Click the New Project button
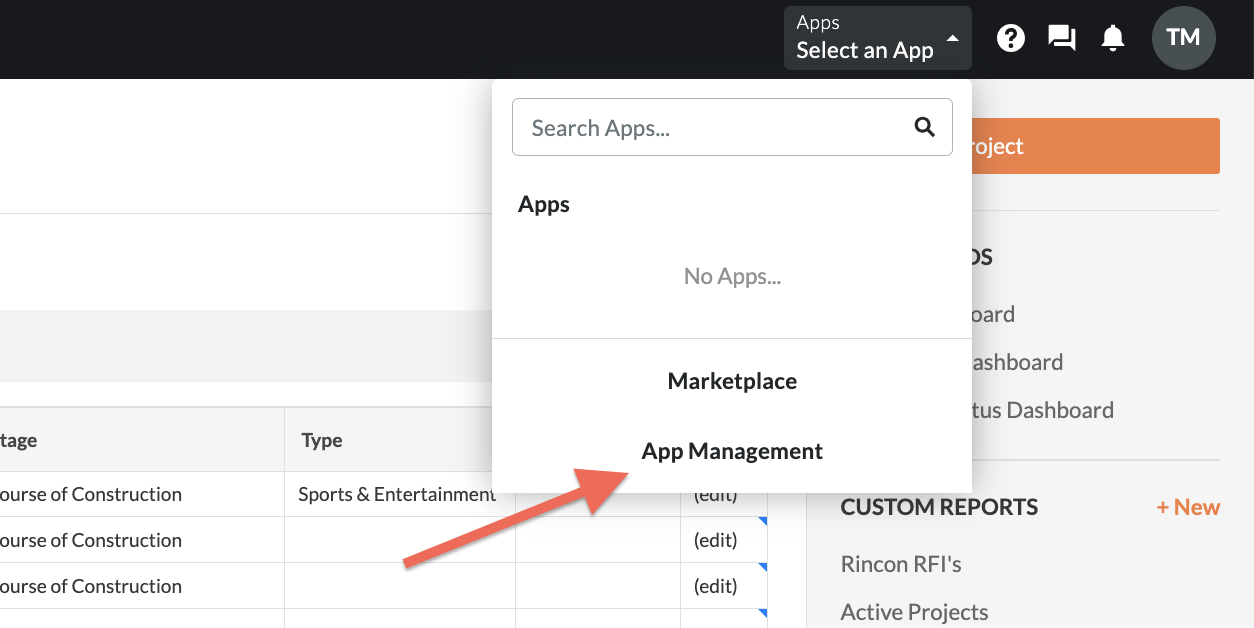This screenshot has width=1254, height=628. pos(1090,146)
